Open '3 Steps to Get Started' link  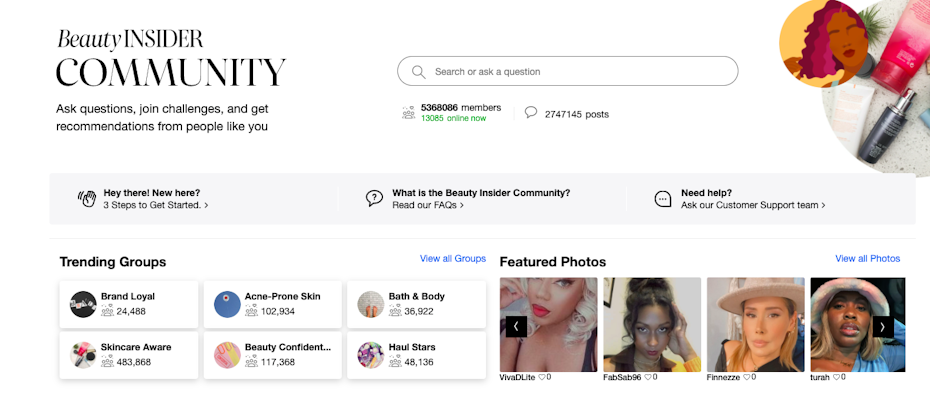coord(155,205)
